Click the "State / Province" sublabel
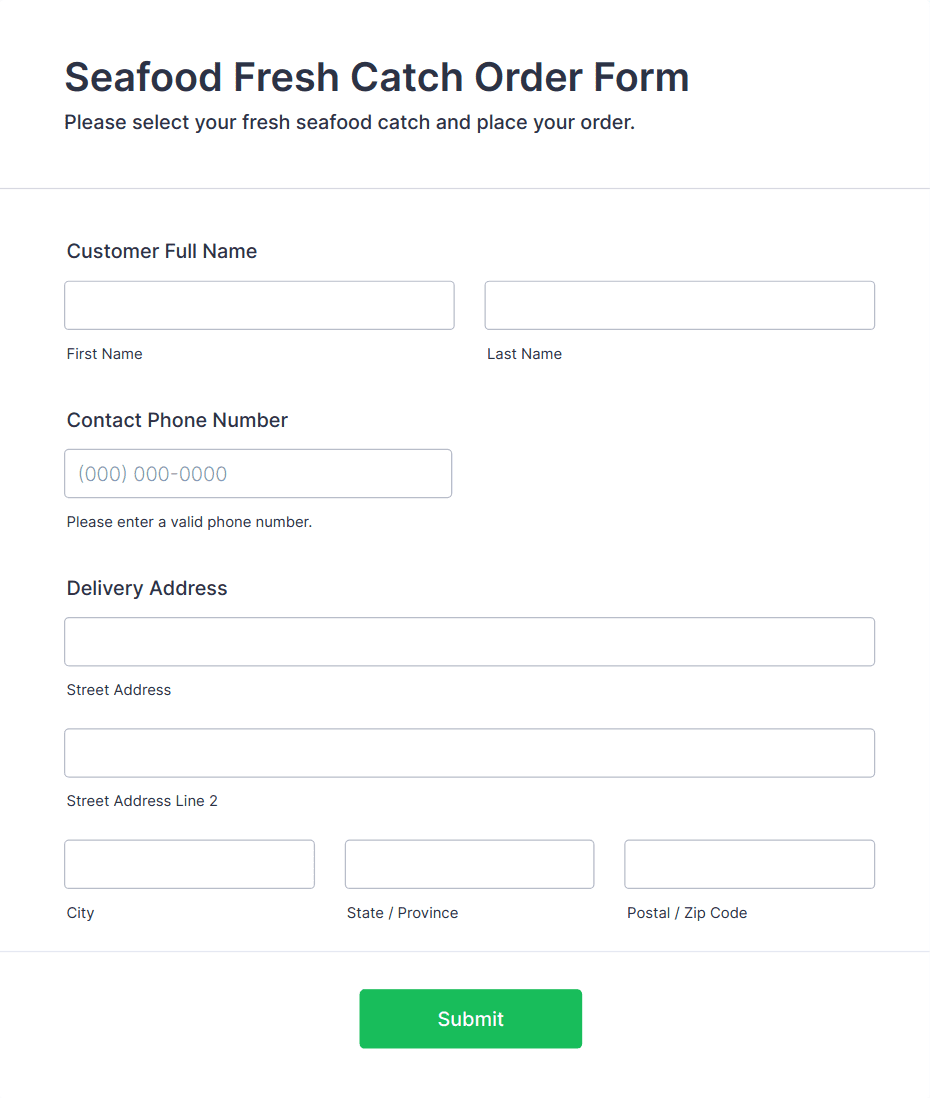Screen dimensions: 930x1098 pyautogui.click(x=402, y=913)
